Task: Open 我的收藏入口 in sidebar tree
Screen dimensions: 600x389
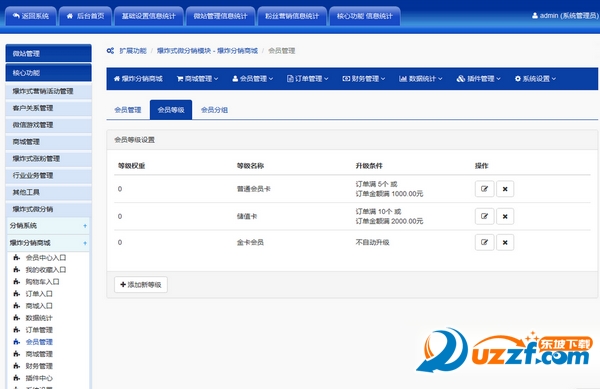Action: click(46, 270)
